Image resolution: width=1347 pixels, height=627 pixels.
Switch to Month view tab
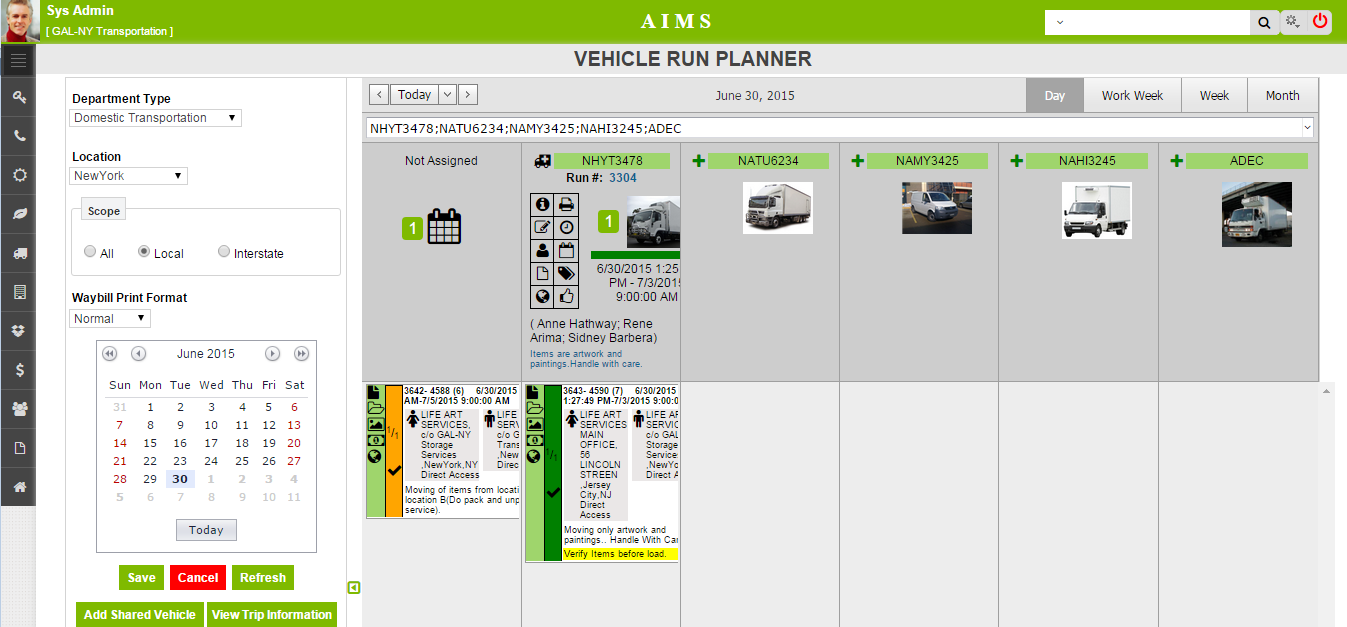point(1282,95)
